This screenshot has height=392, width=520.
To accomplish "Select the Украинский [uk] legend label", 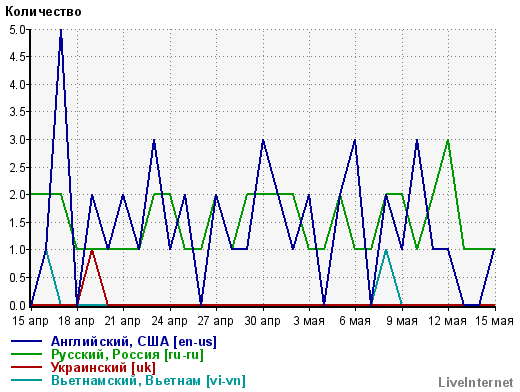I will click(103, 368).
